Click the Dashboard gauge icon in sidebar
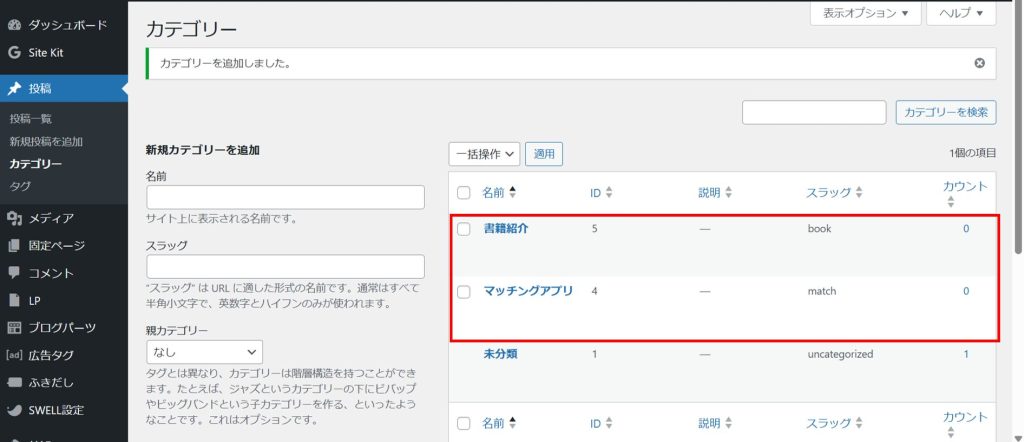1024x442 pixels. 14,24
